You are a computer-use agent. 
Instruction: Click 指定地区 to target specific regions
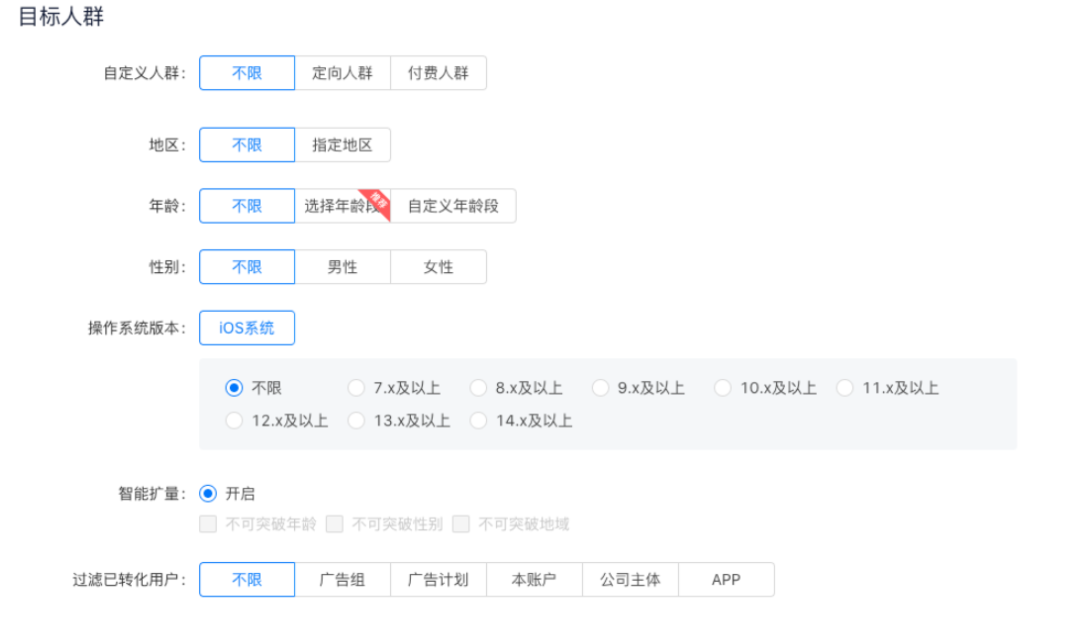tap(343, 144)
